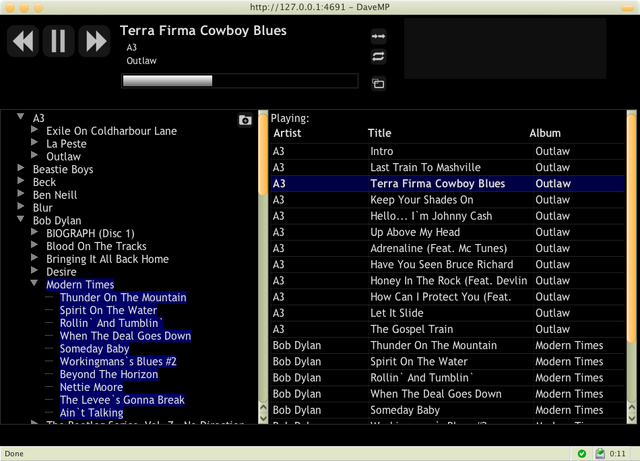Click Let It Slide in playlist

(448, 313)
